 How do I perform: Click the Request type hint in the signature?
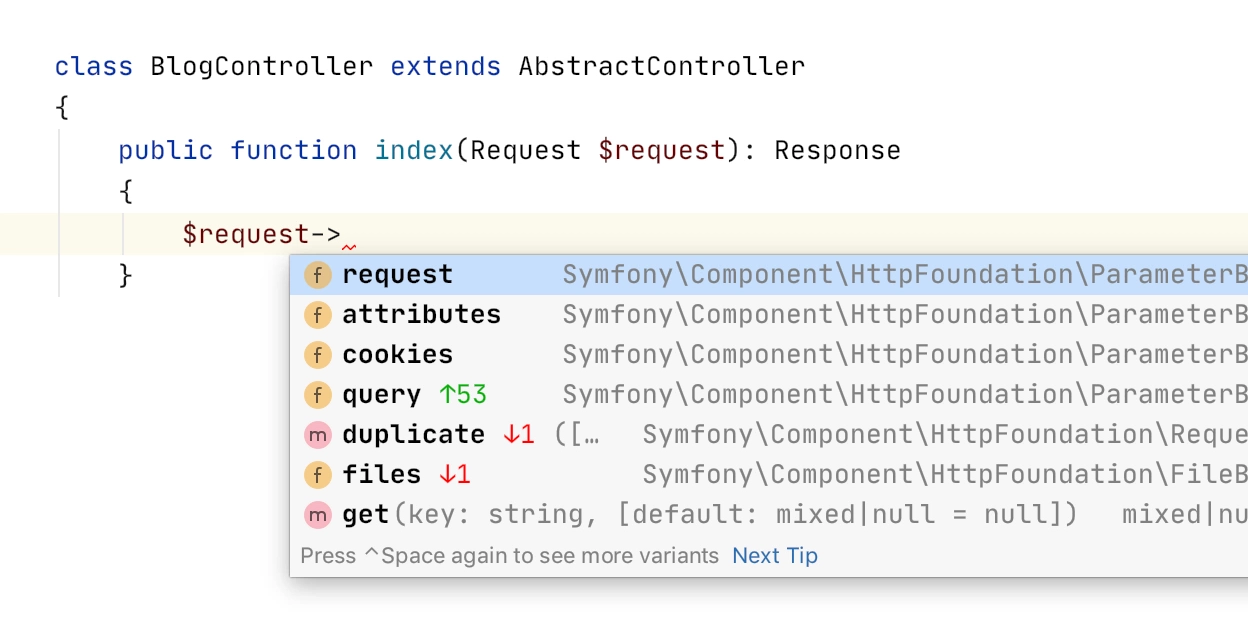click(526, 151)
